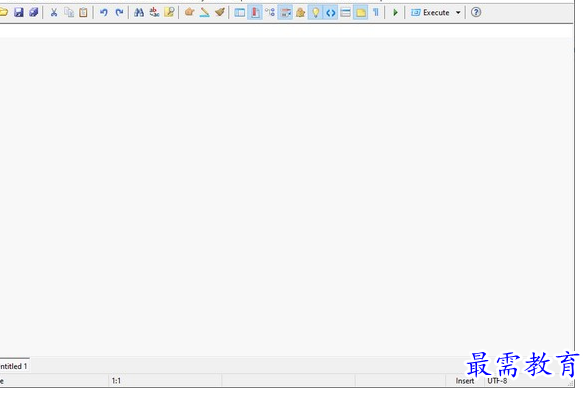Click the Insert mode status indicator

[465, 381]
